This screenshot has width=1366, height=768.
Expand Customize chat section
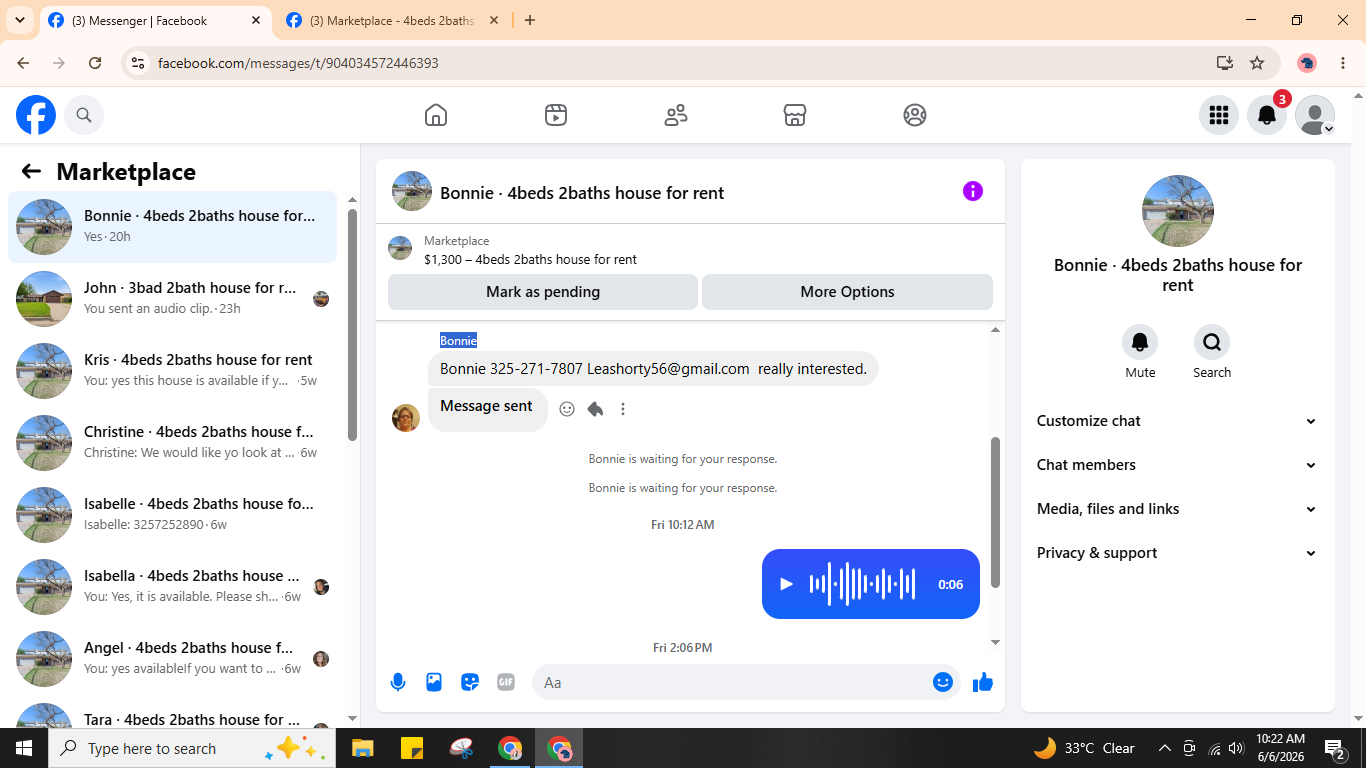coord(1178,421)
